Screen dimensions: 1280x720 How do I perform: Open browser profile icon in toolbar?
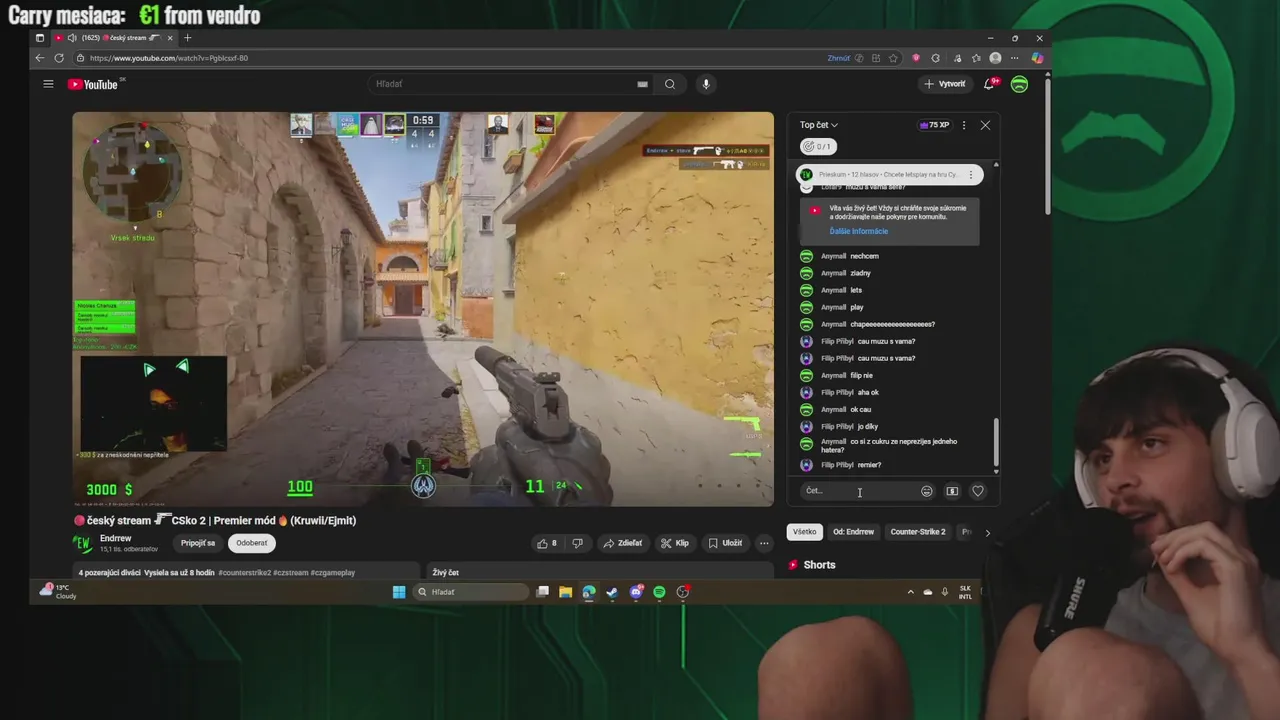click(x=995, y=58)
